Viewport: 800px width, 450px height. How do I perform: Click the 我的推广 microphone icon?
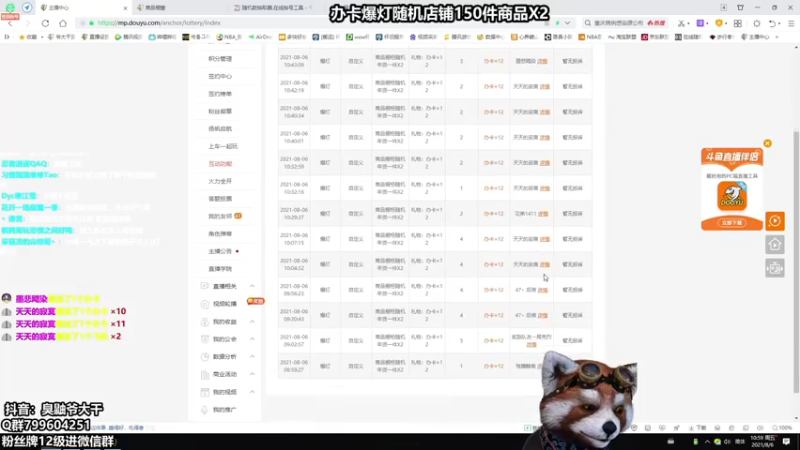205,410
